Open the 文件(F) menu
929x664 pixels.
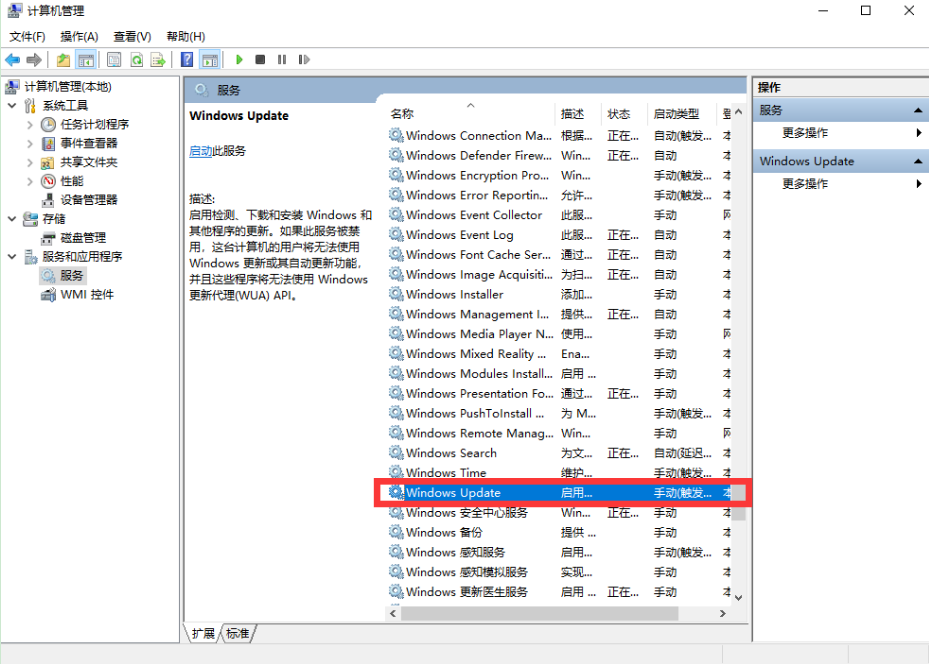coord(27,37)
